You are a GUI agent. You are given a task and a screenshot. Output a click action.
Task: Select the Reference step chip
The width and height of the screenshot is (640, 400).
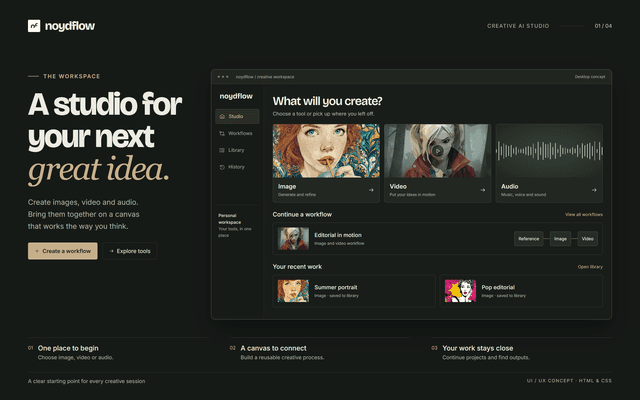tap(529, 239)
